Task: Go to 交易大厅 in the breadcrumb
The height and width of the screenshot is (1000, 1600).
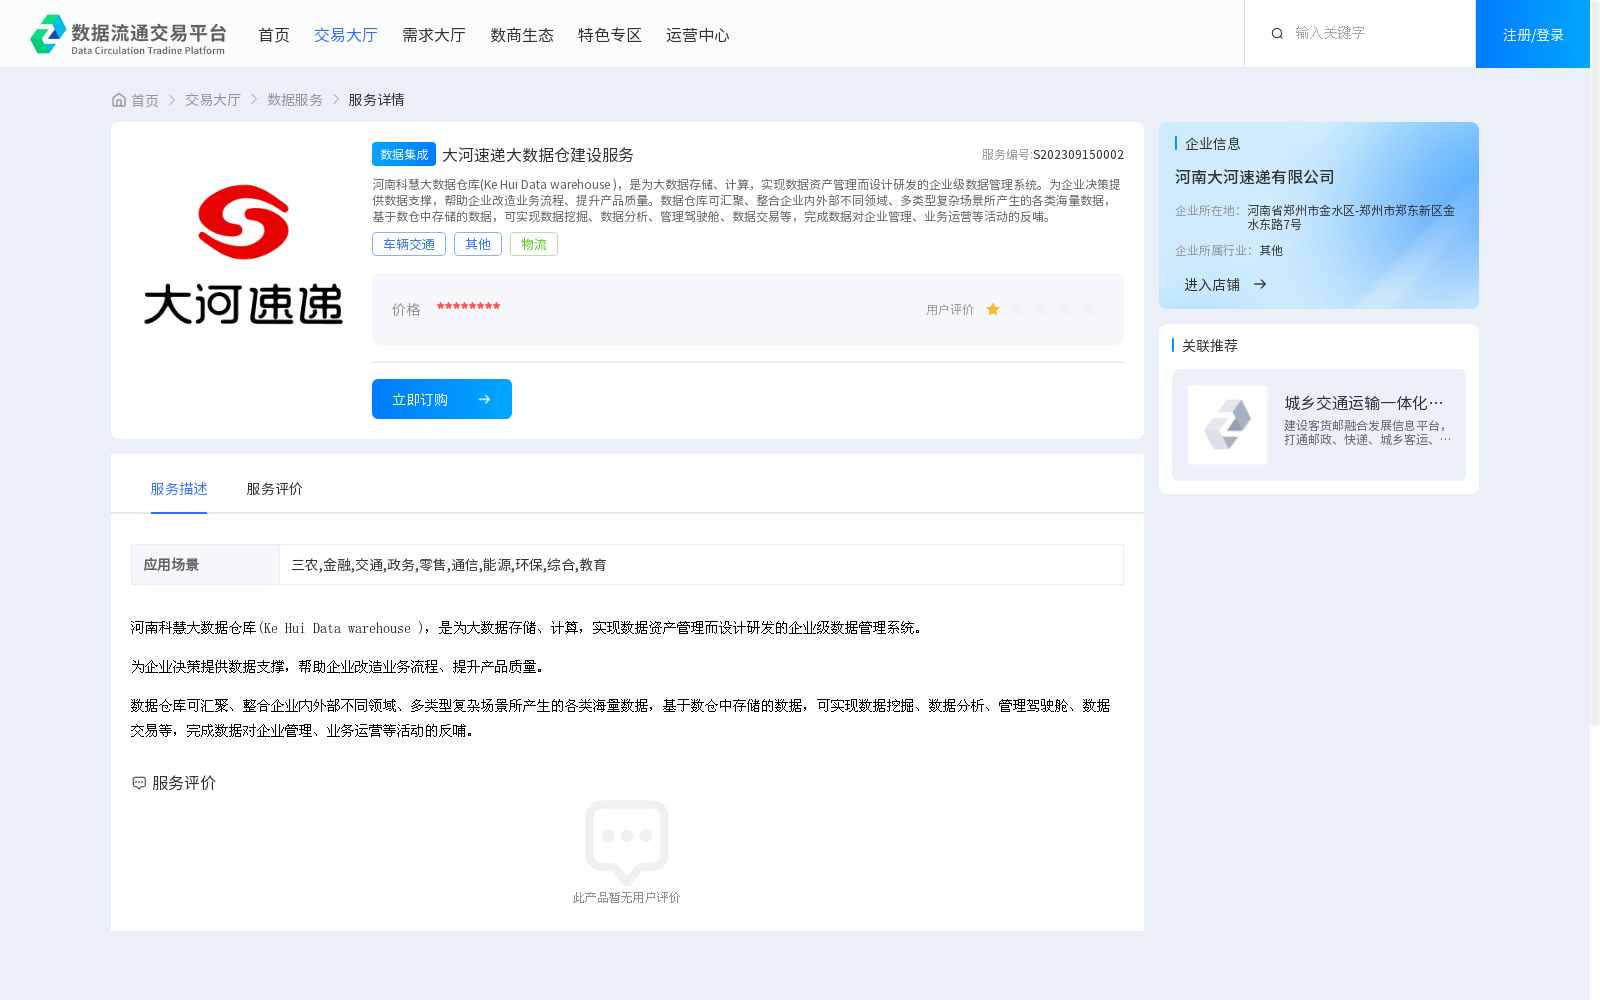Action: coord(213,100)
